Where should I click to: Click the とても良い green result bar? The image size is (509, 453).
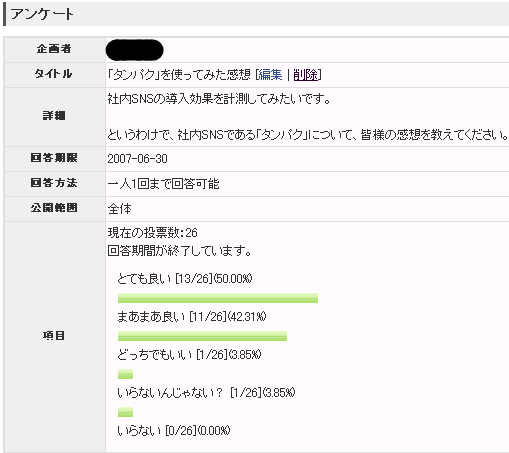218,298
